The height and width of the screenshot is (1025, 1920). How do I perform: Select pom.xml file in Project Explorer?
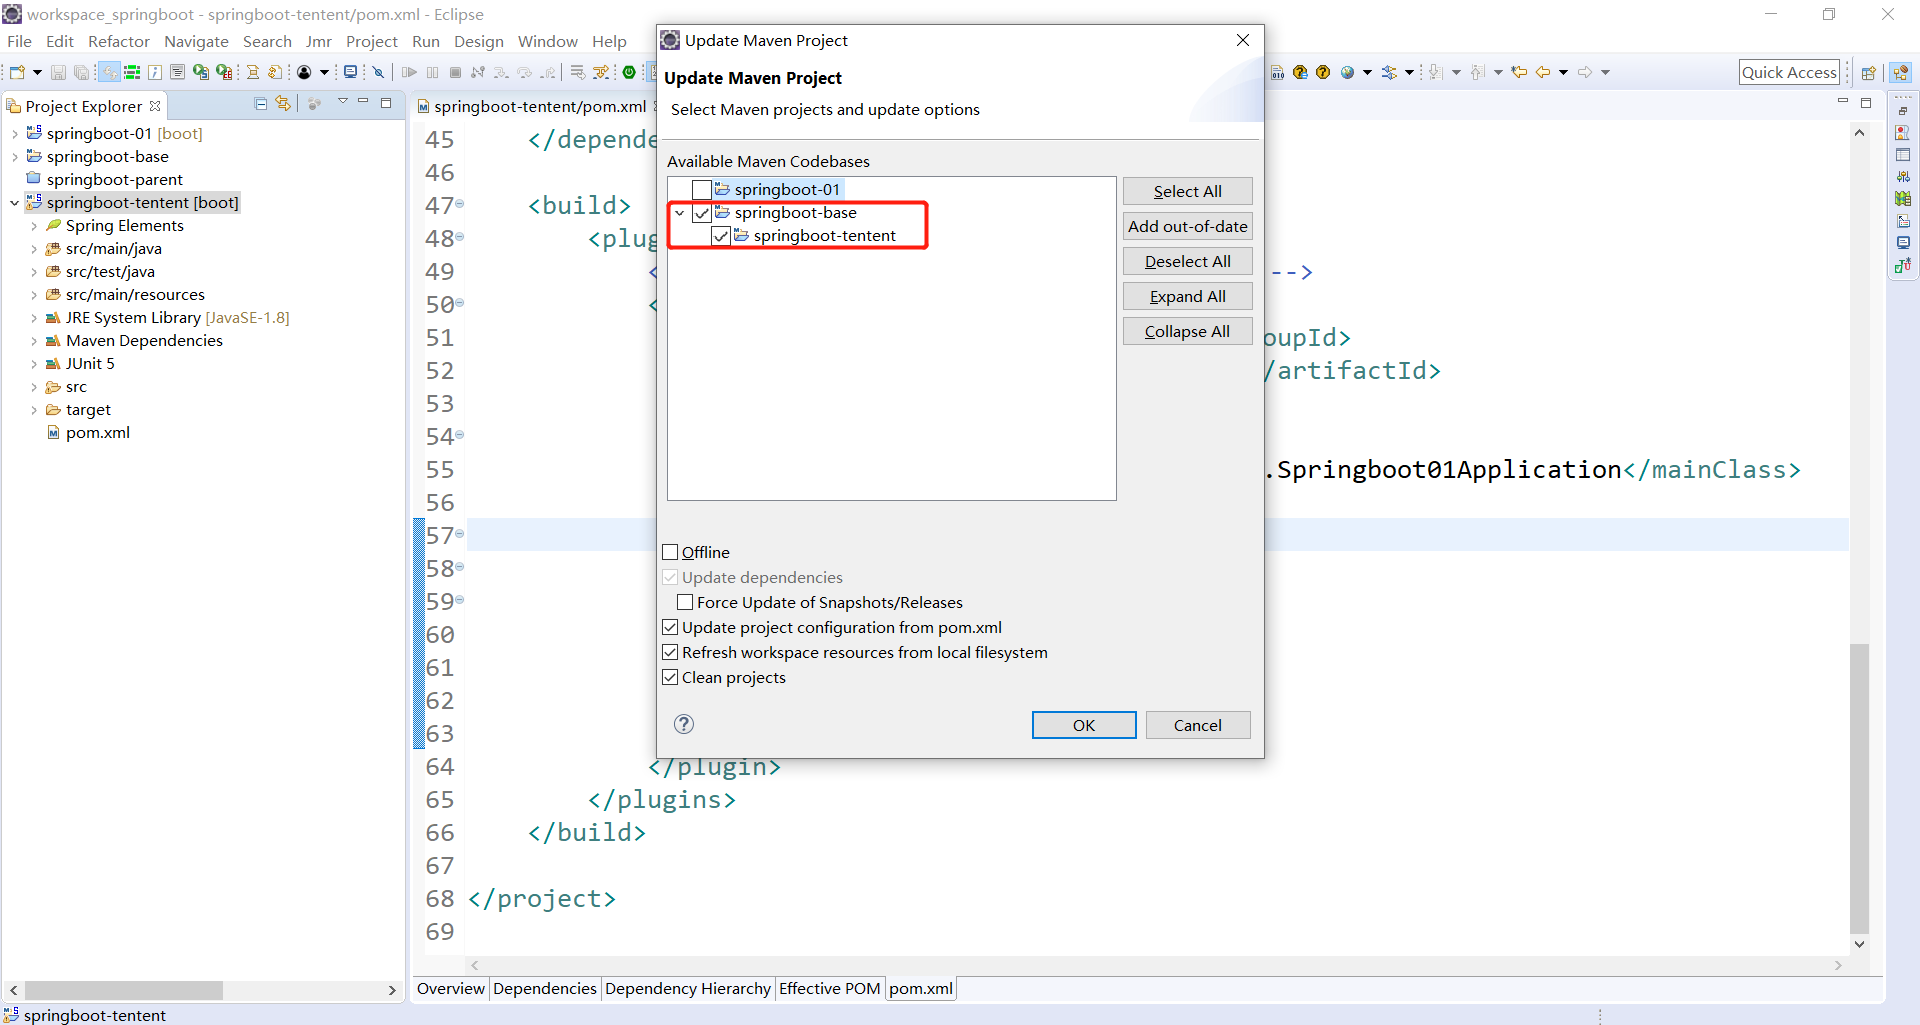(98, 433)
